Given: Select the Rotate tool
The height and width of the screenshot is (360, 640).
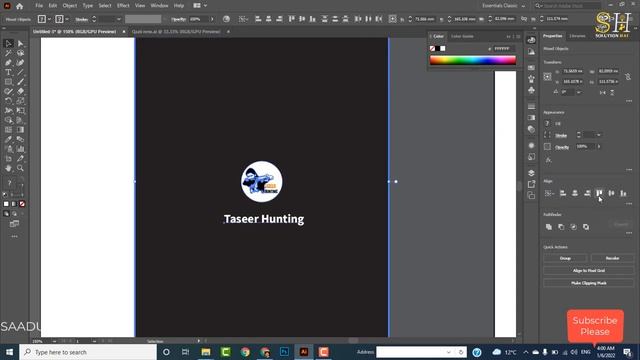Looking at the screenshot, I should click(9, 101).
